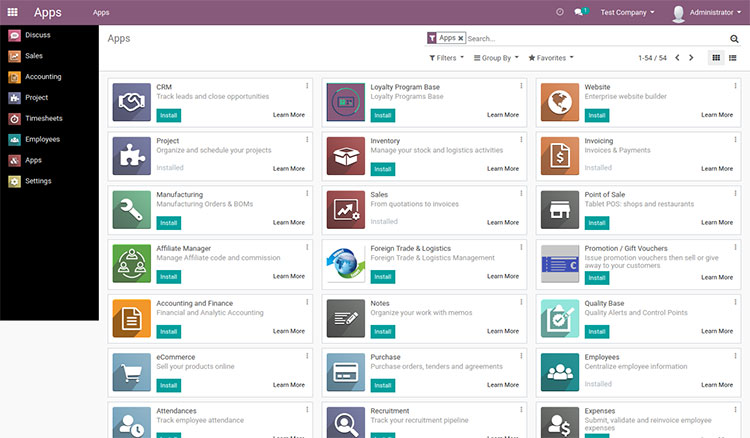Remove the Apps search filter tag
The image size is (750, 438).
click(x=461, y=38)
